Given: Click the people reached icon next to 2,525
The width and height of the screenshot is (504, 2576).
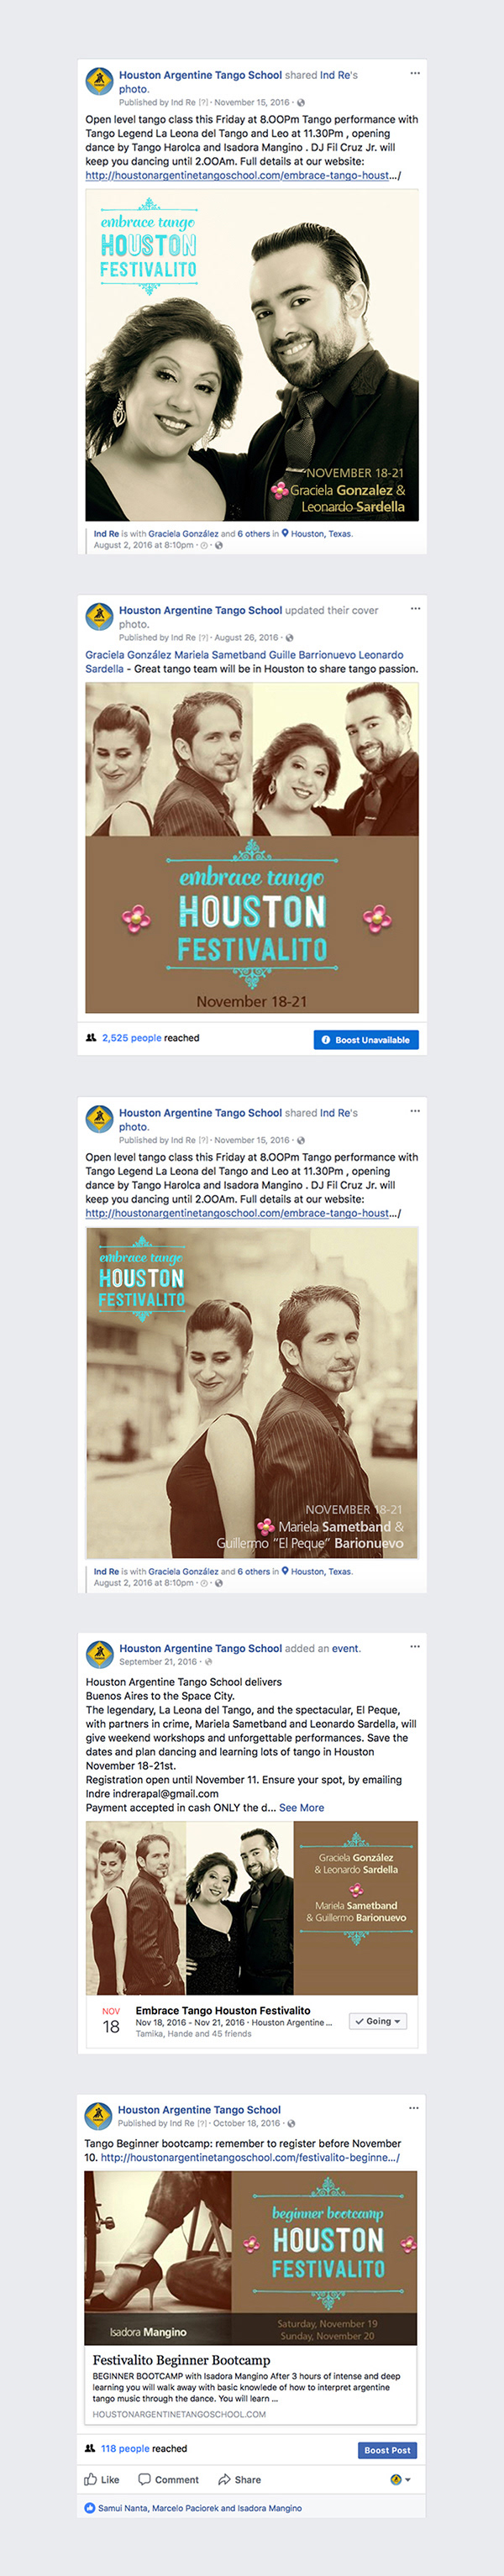Looking at the screenshot, I should [x=91, y=1038].
